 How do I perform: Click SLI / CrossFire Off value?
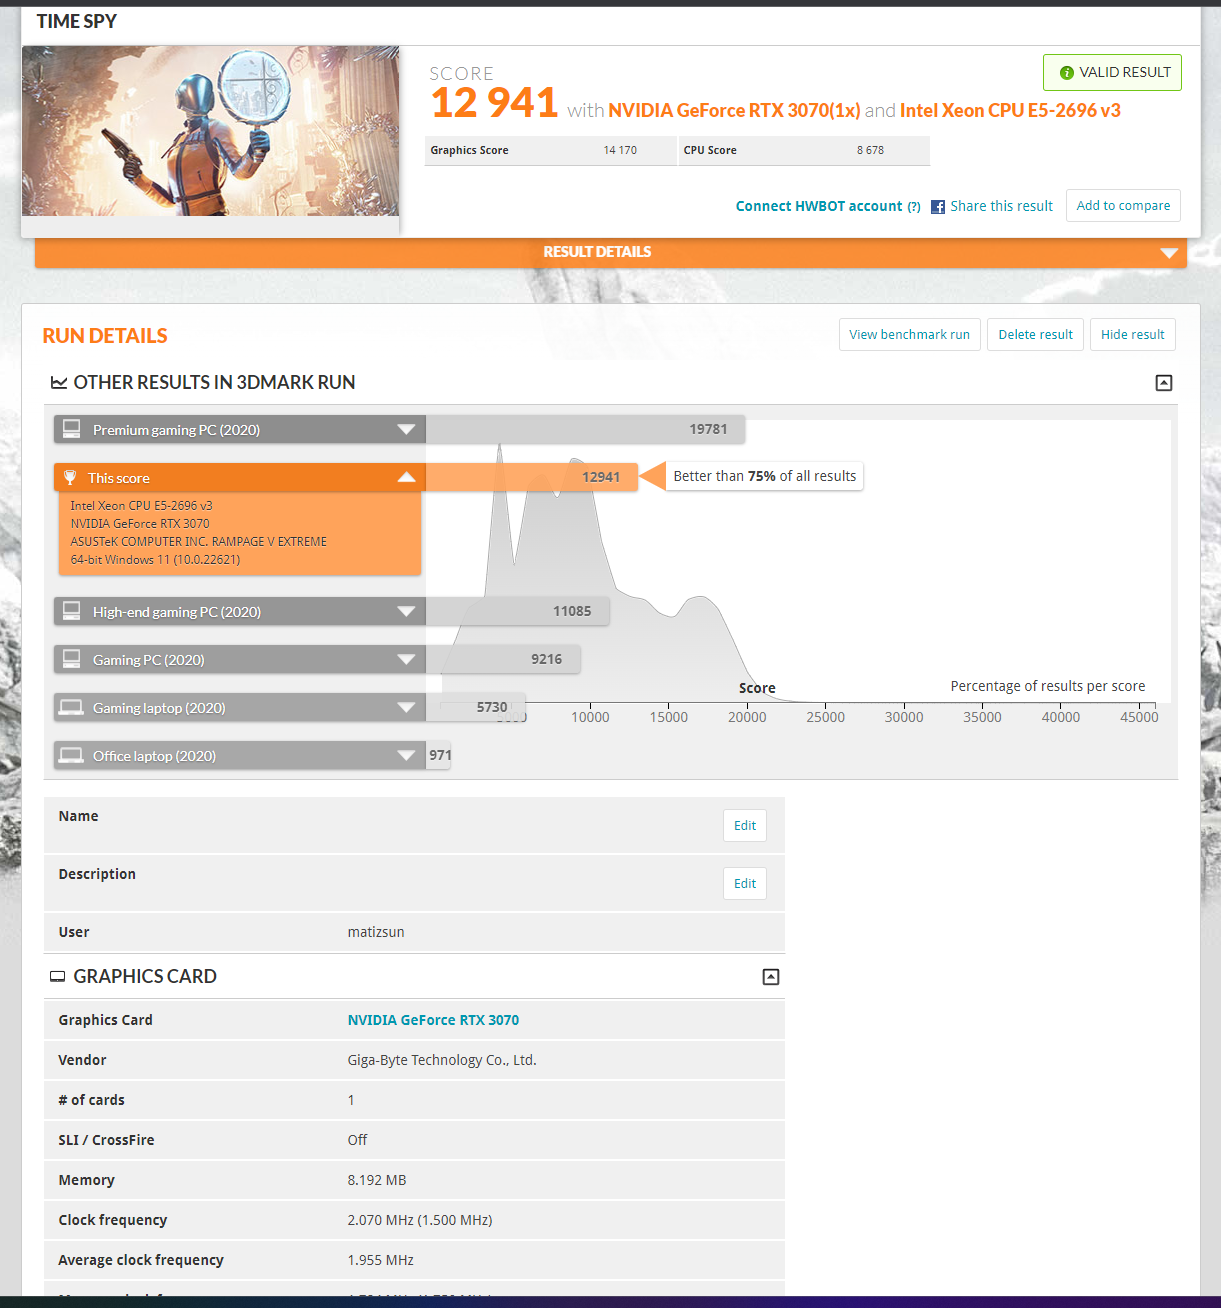pyautogui.click(x=357, y=1140)
